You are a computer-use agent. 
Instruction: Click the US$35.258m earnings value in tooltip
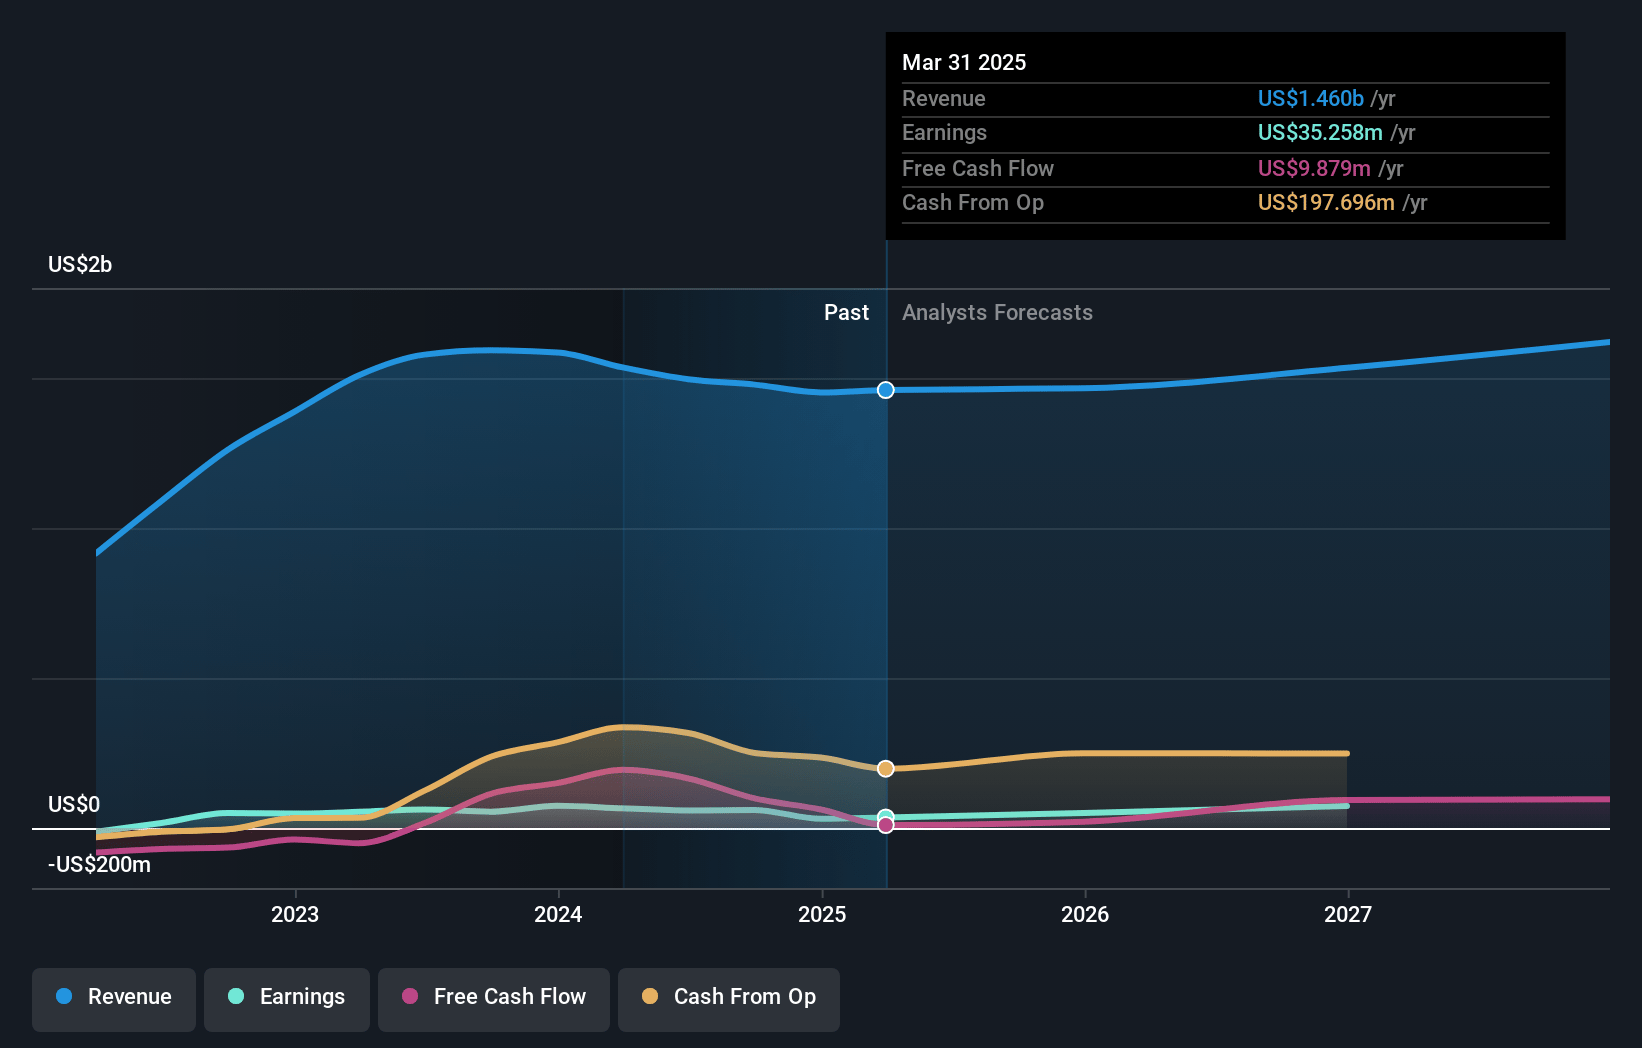tap(1320, 132)
